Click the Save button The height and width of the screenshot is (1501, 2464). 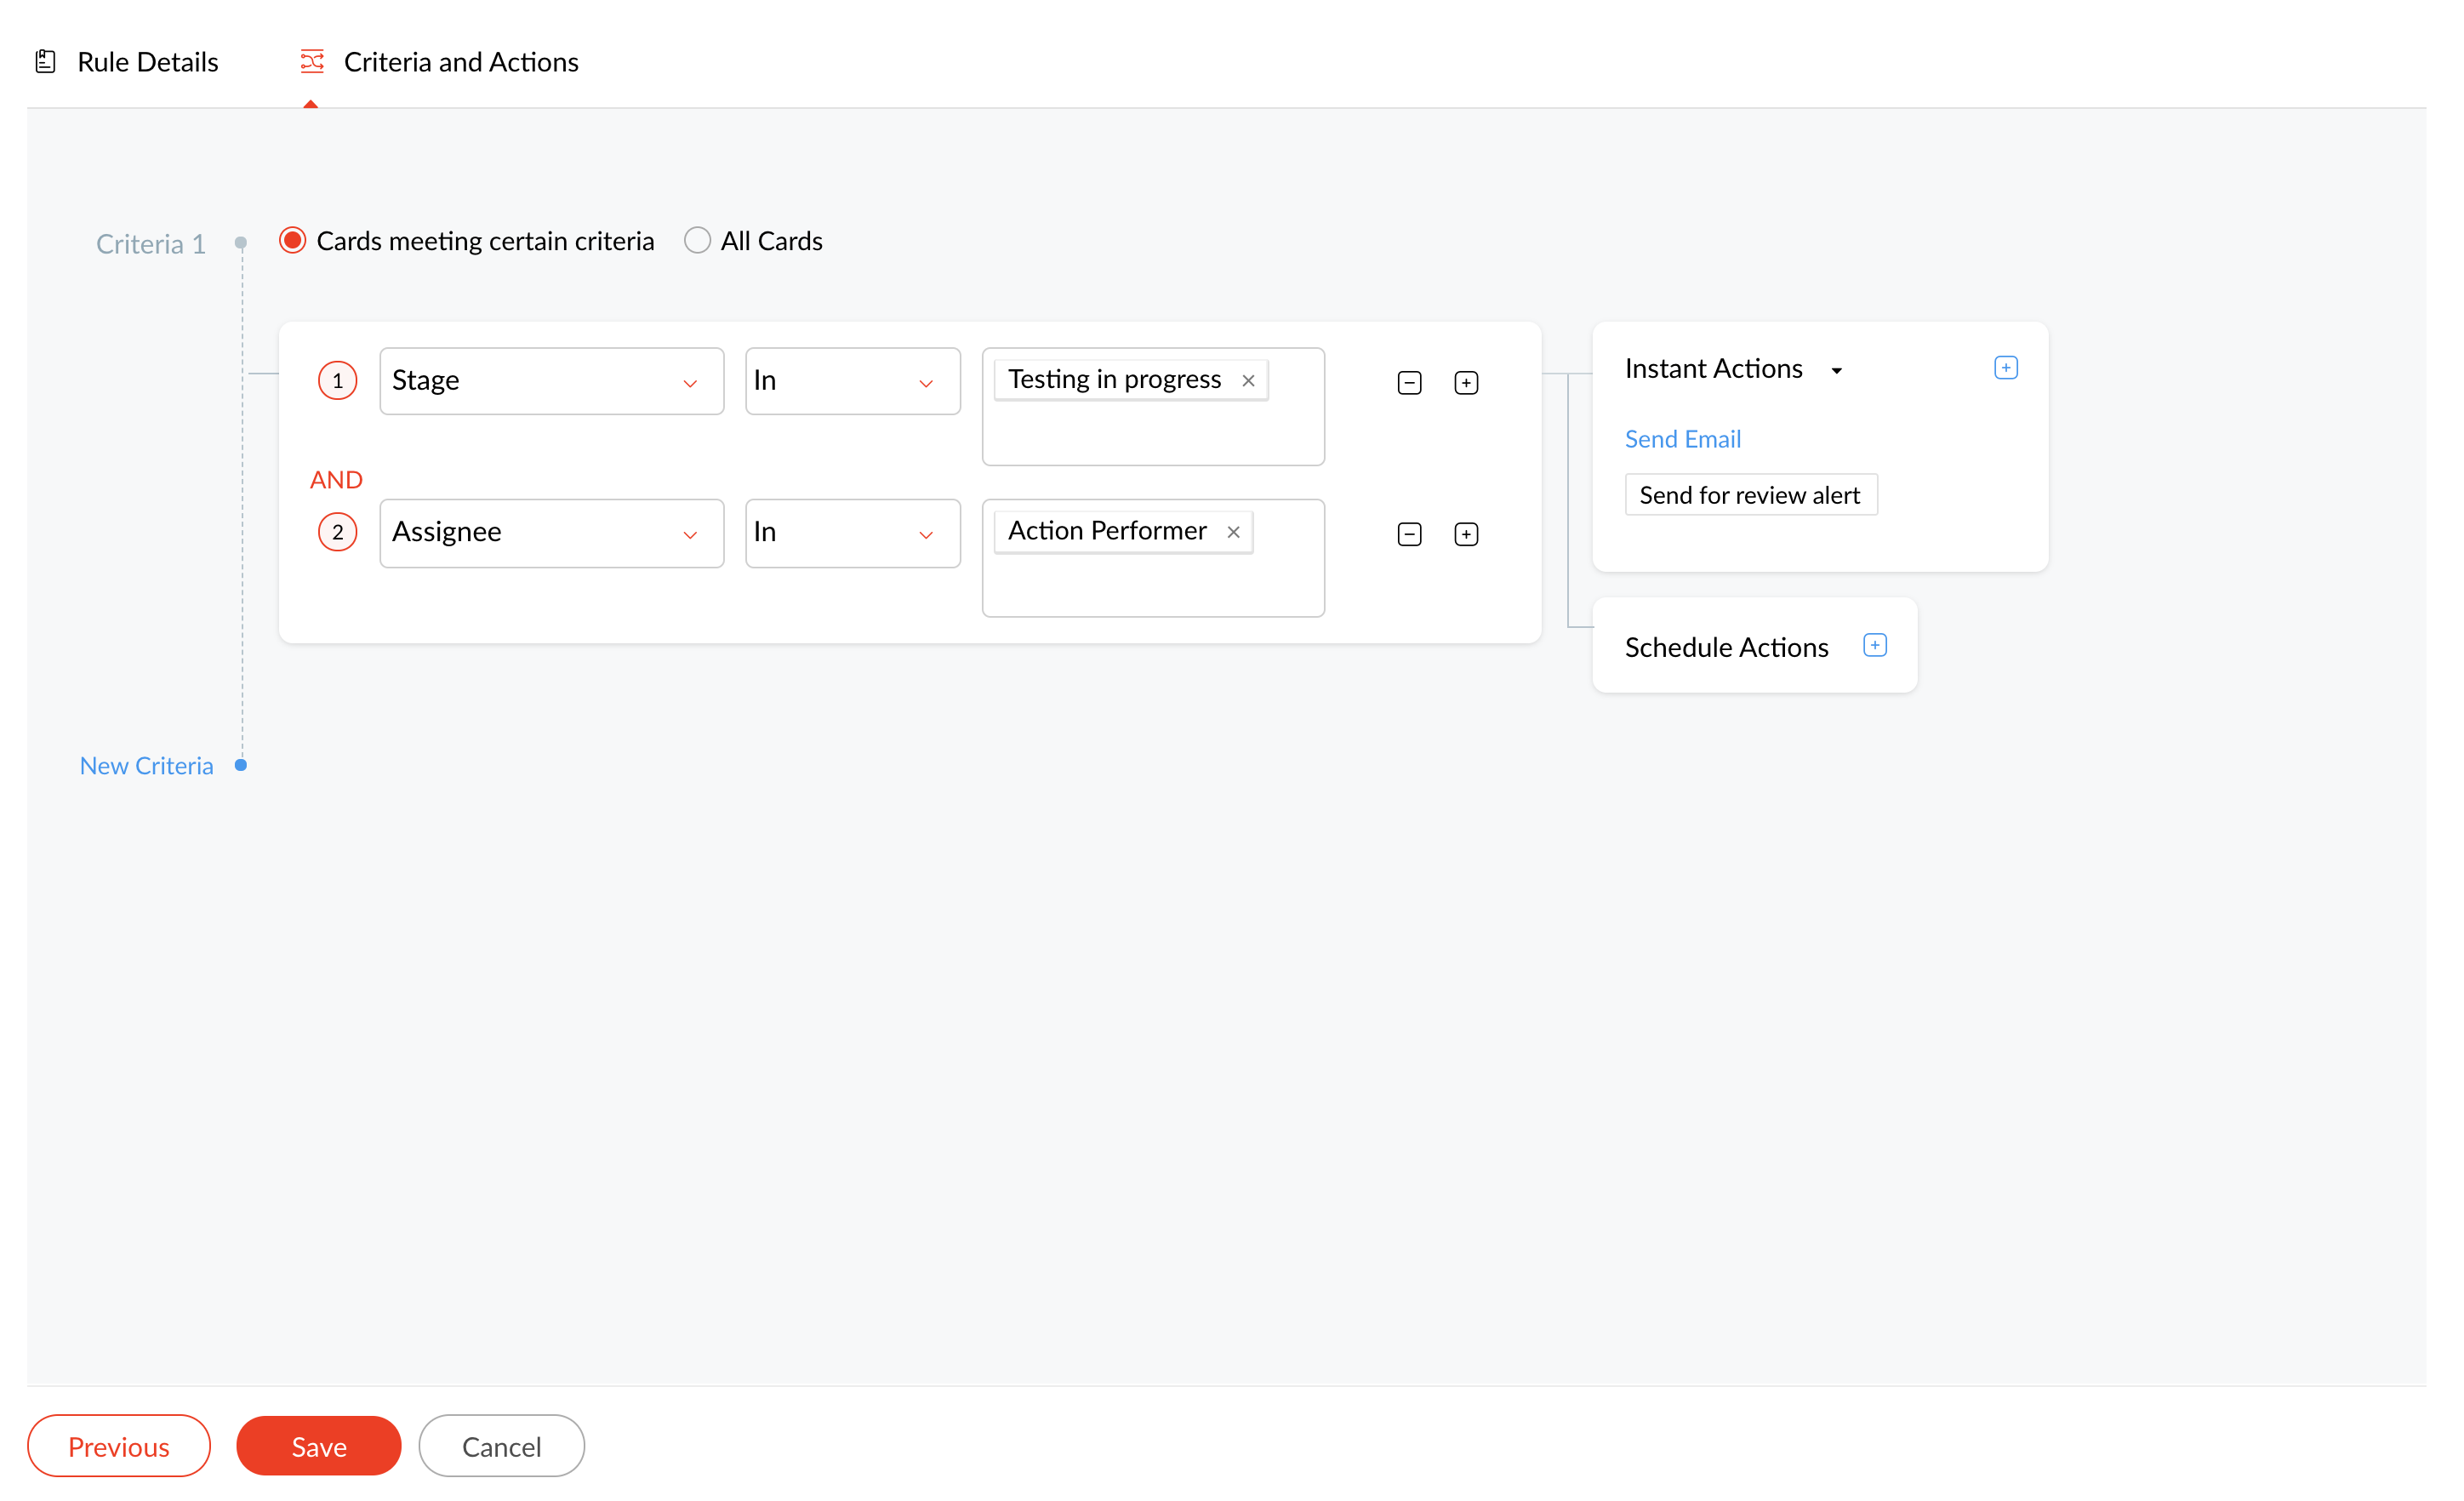pyautogui.click(x=318, y=1446)
